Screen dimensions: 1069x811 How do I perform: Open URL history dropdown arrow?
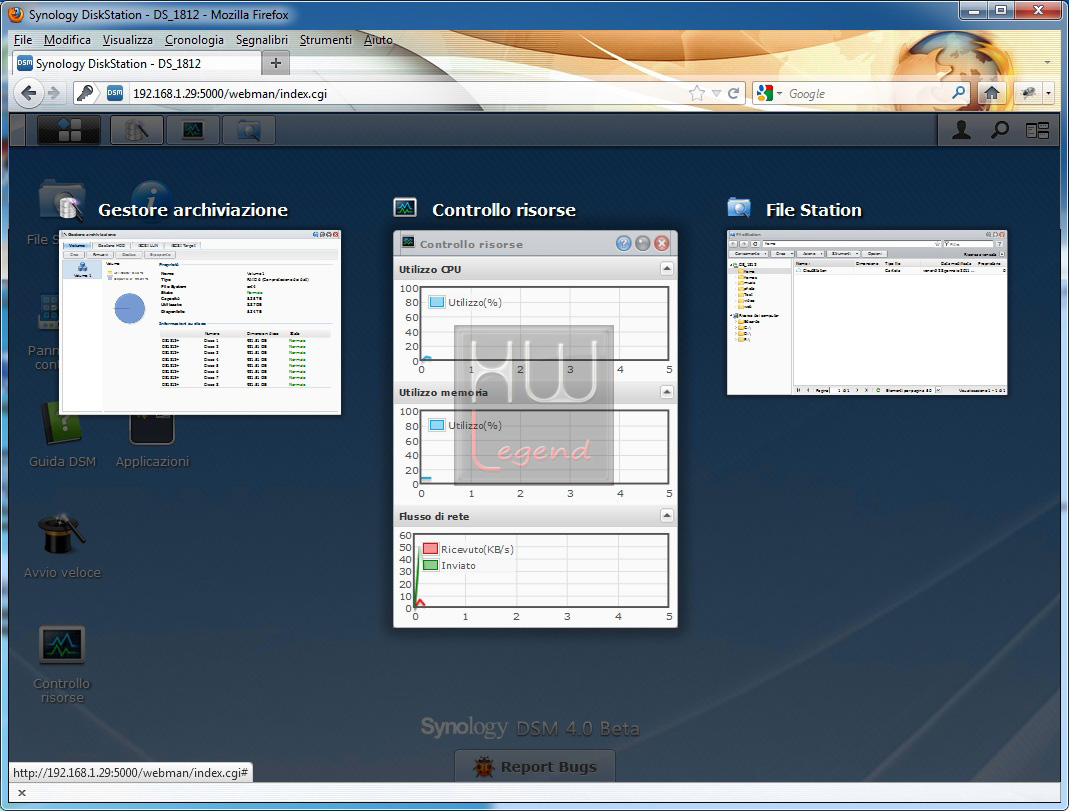coord(716,93)
